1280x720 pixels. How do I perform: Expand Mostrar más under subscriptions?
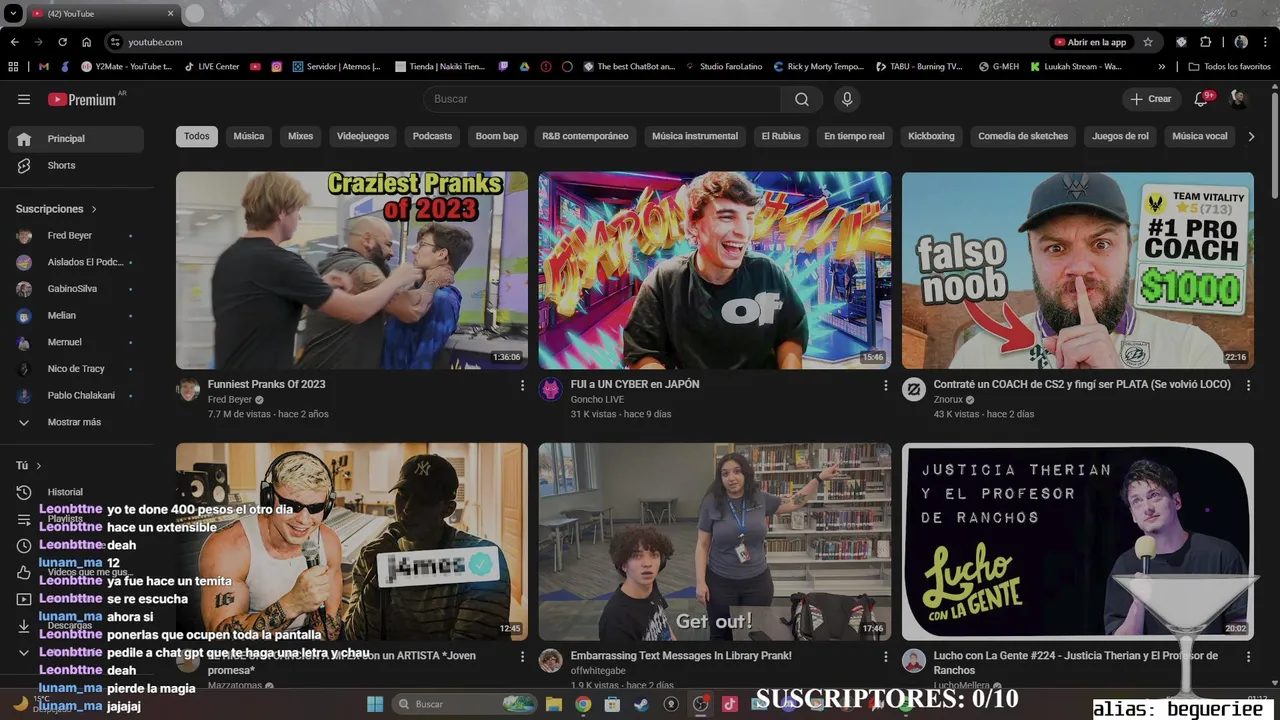76,422
